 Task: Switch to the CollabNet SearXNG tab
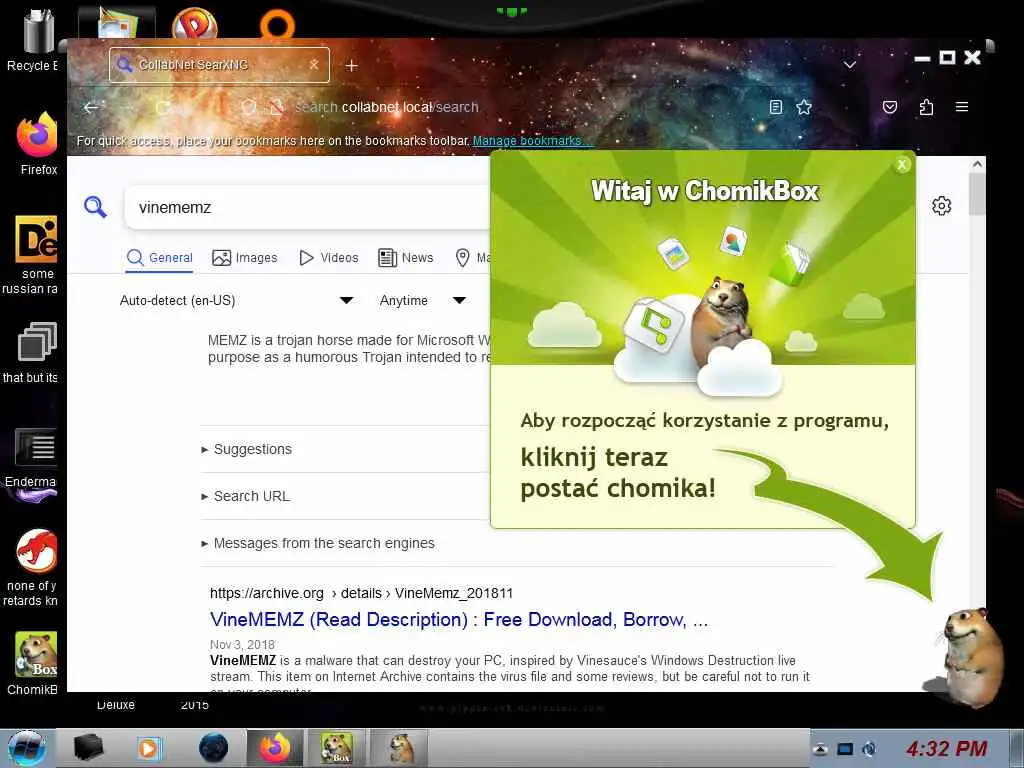pos(219,65)
